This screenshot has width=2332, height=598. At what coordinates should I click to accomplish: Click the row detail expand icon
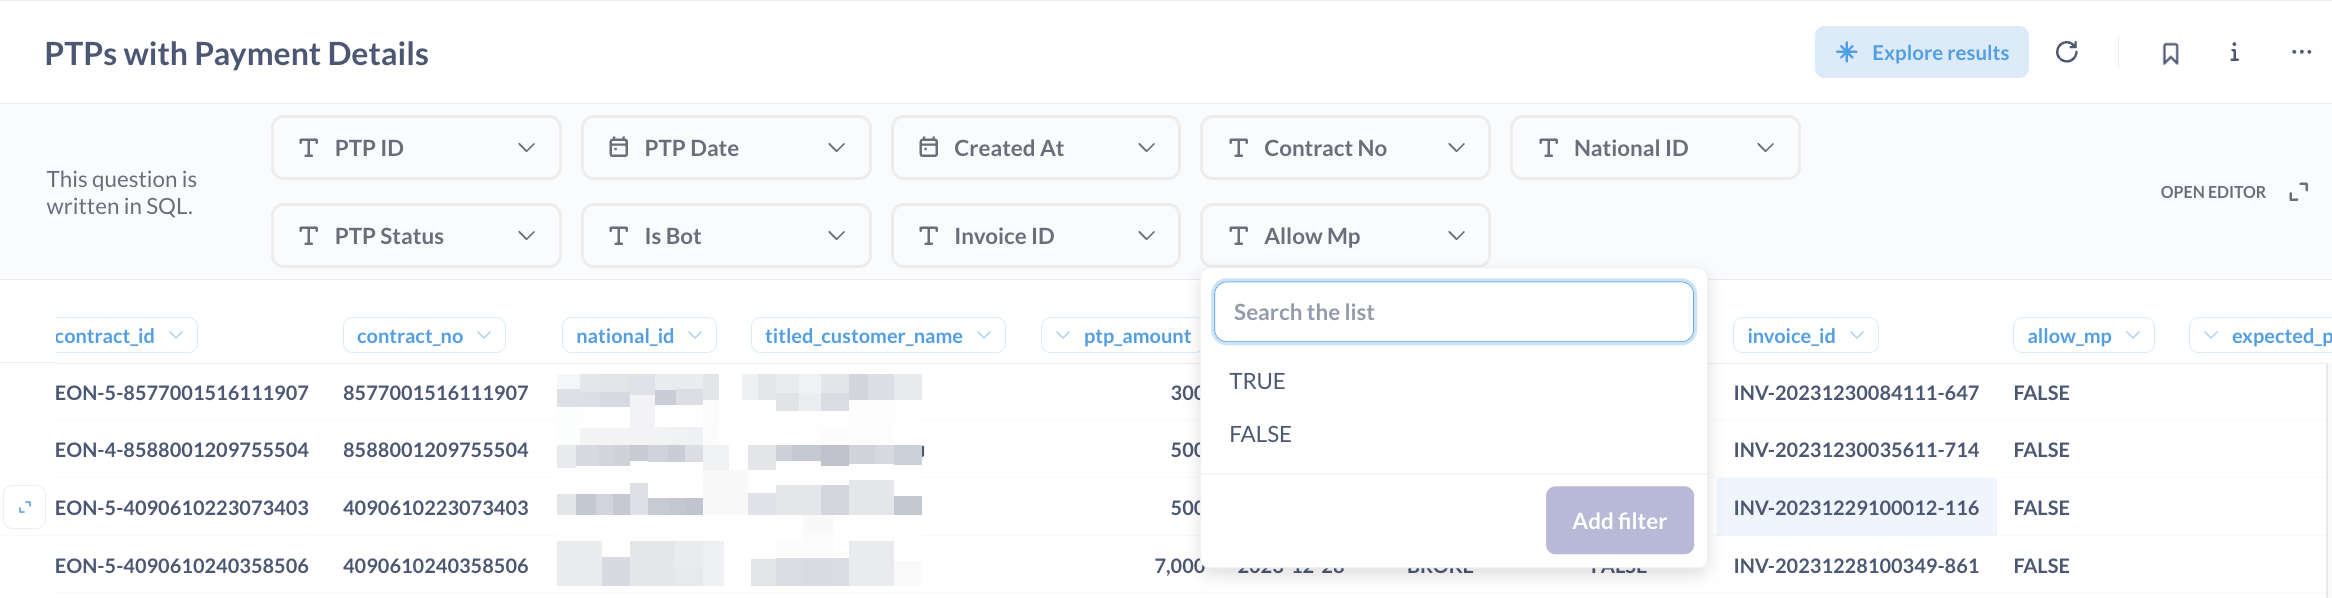click(x=25, y=507)
